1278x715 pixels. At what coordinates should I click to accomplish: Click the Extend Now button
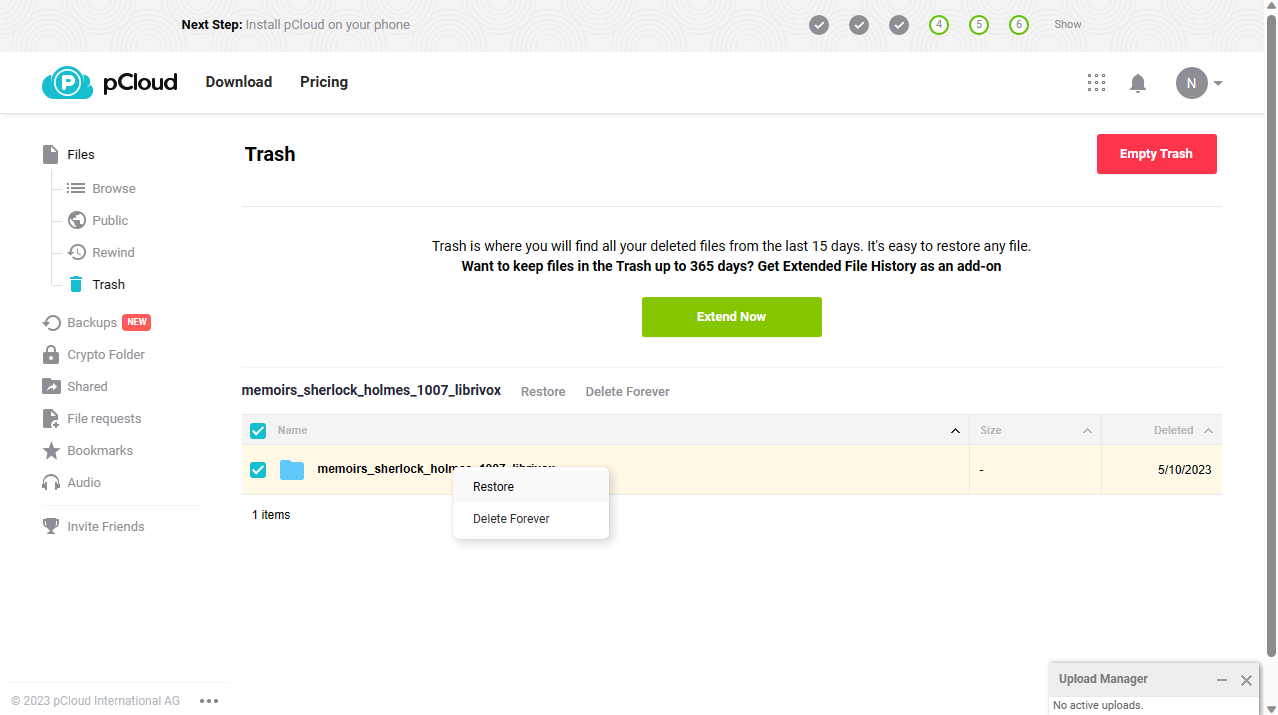pos(732,317)
